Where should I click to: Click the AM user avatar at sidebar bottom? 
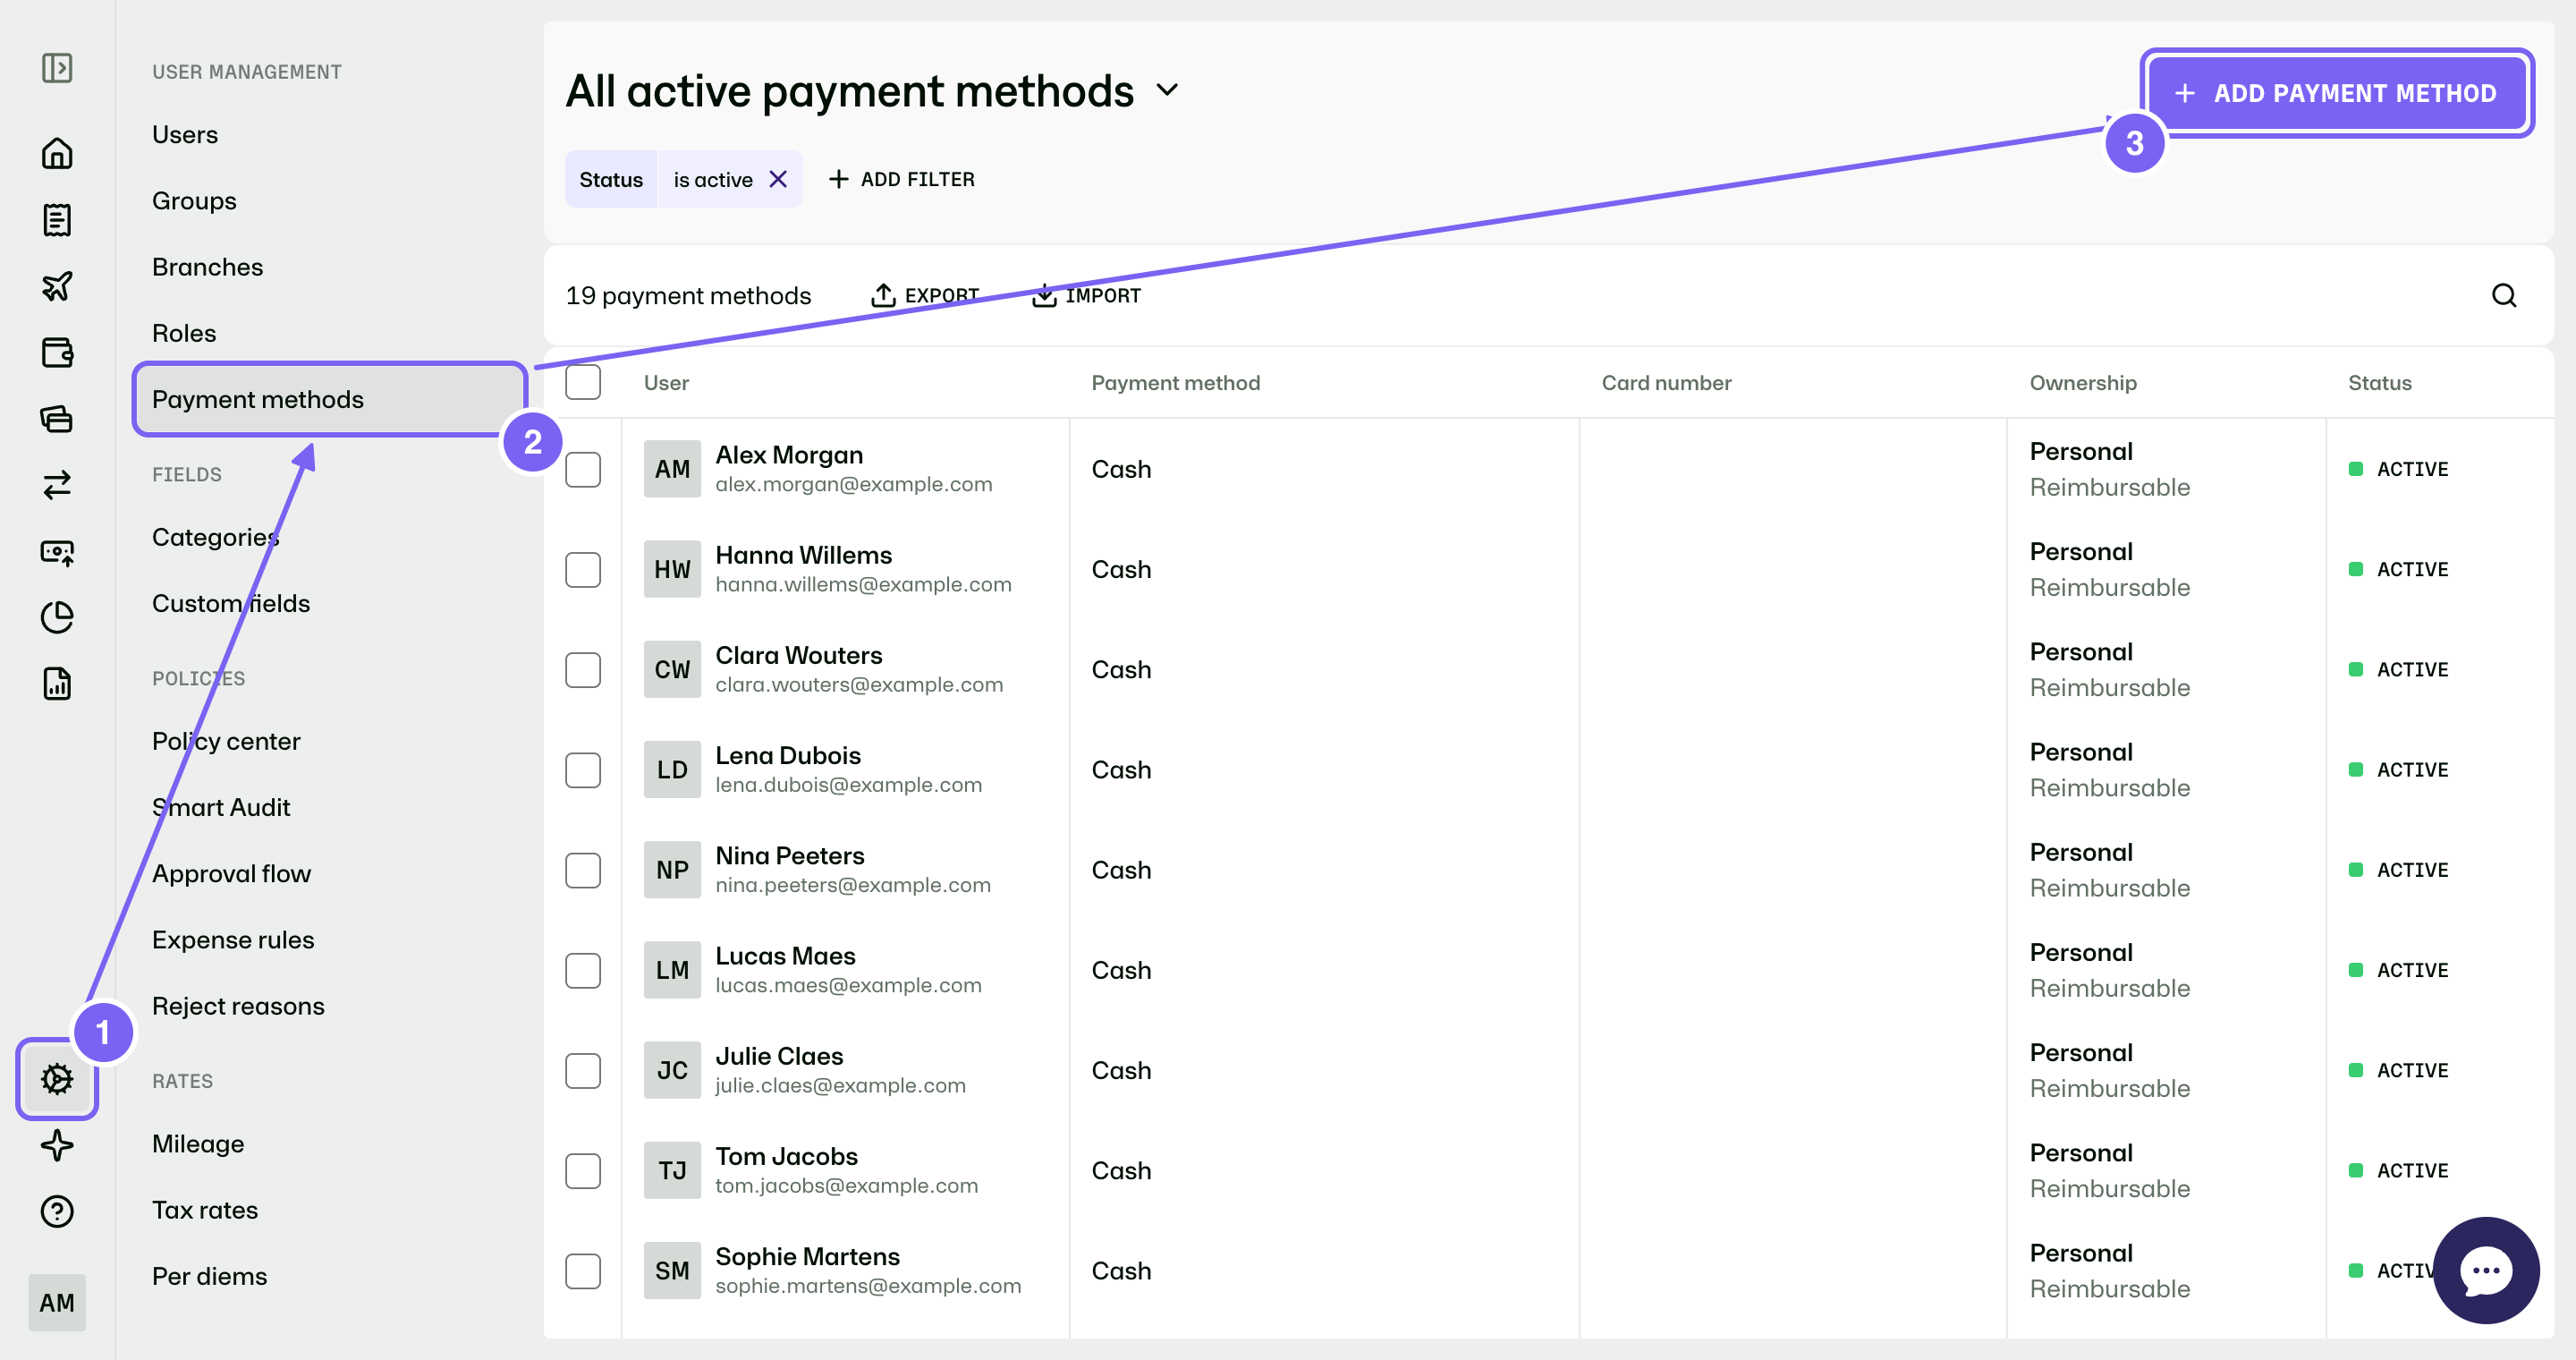(x=57, y=1302)
